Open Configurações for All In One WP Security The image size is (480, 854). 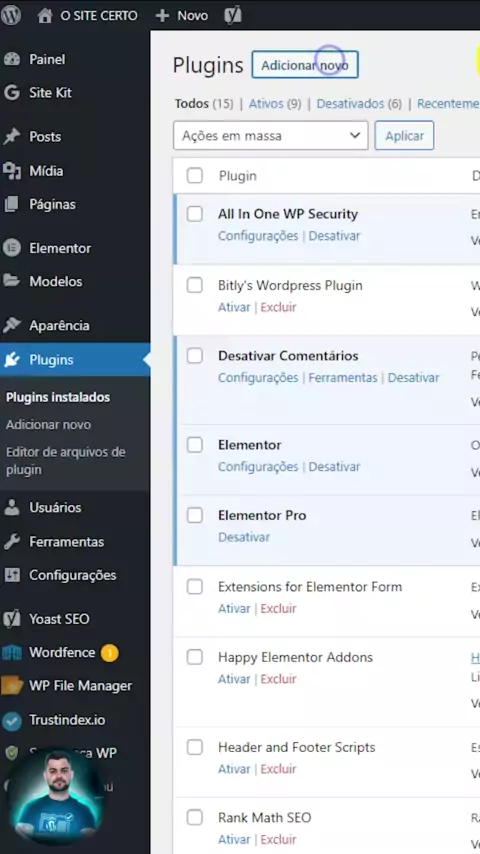[258, 236]
